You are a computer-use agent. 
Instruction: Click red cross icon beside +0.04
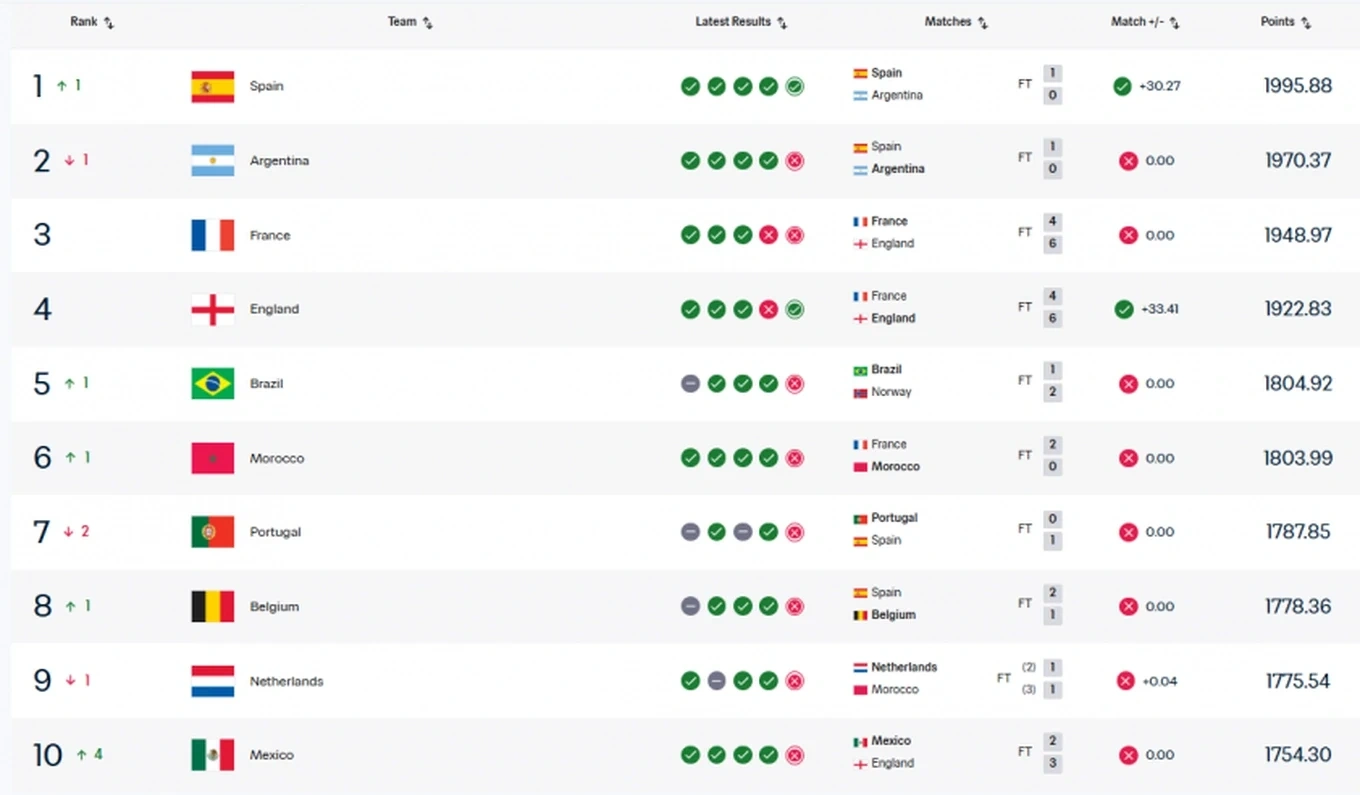(1125, 681)
